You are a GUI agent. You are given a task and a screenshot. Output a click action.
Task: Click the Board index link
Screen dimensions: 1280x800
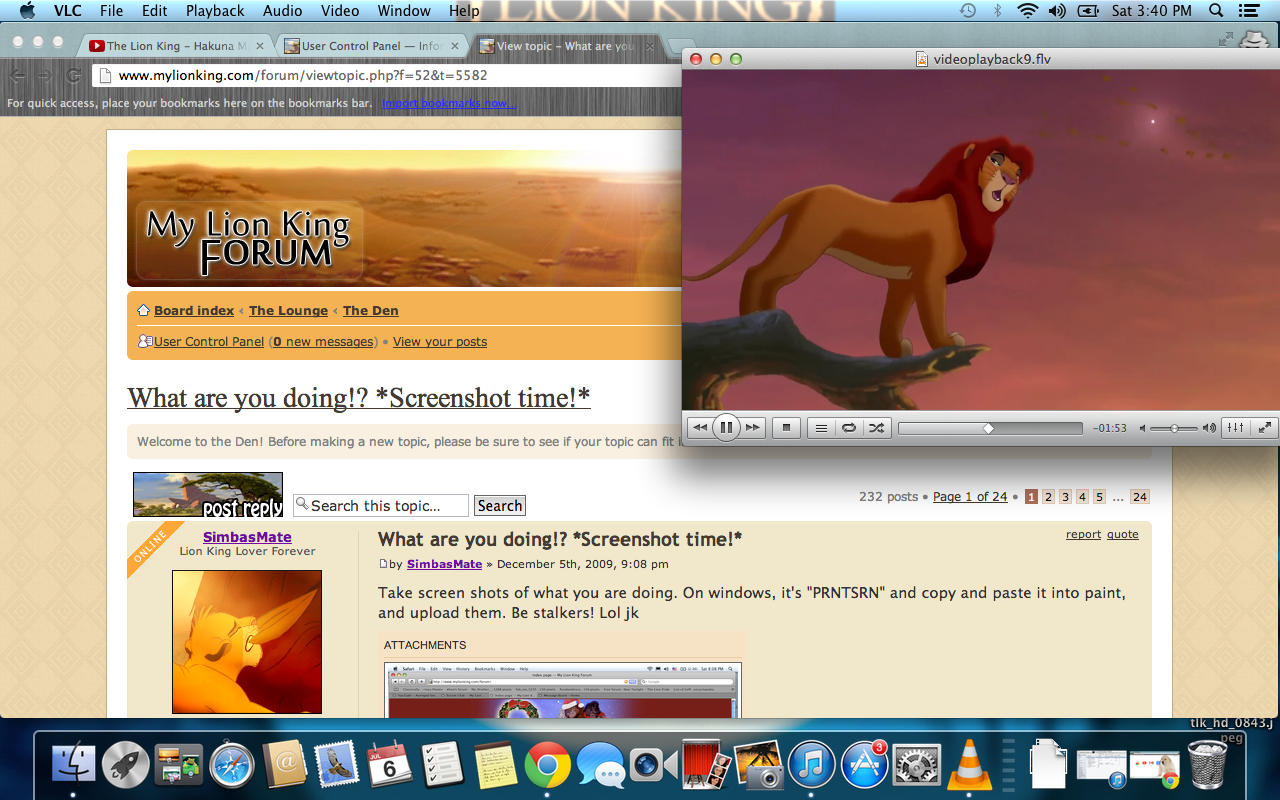(x=193, y=311)
